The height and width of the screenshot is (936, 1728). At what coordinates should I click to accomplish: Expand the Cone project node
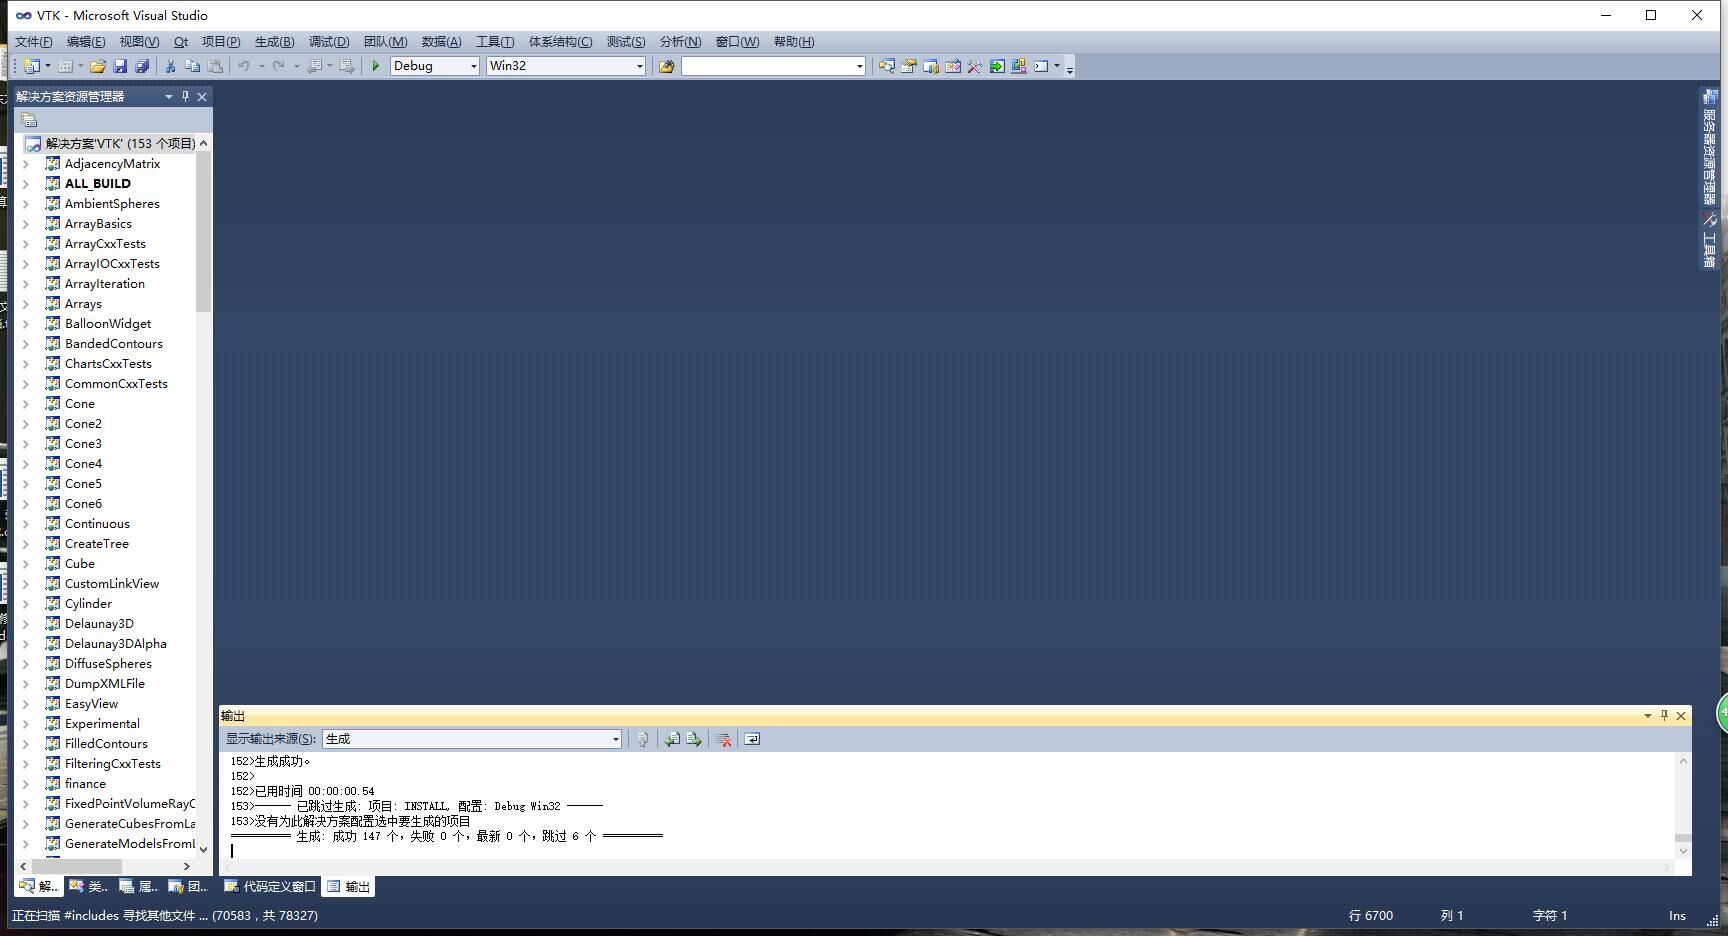pos(26,404)
